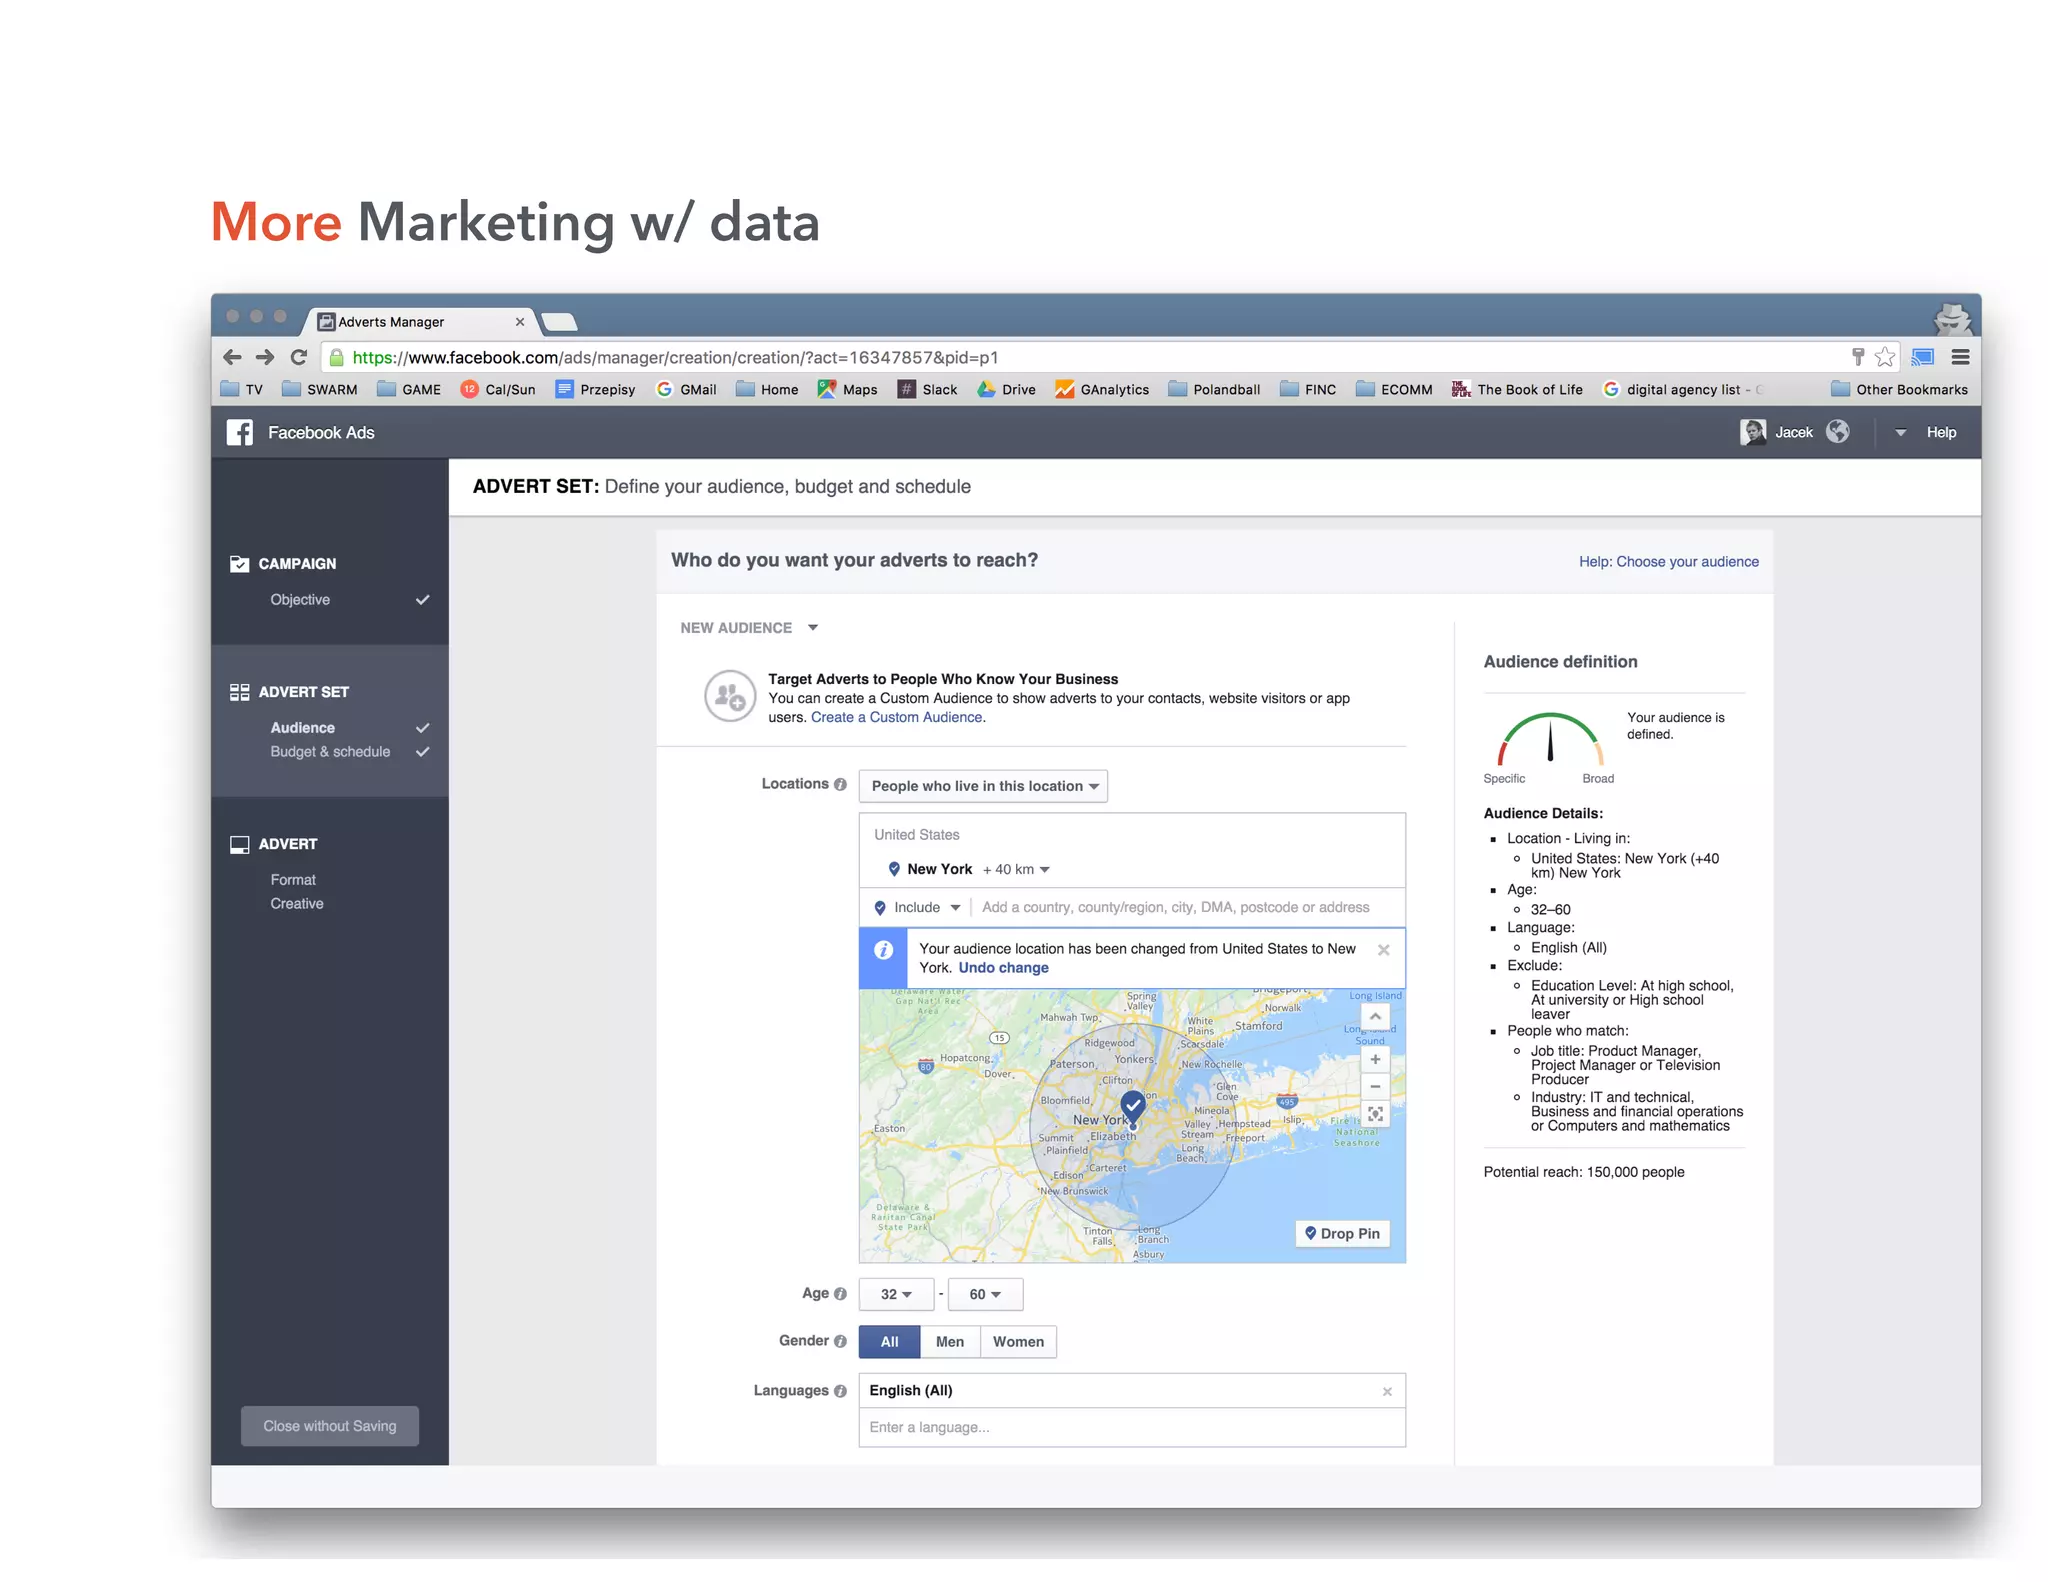Open notifications globe icon
Viewport: 2048px width, 1582px height.
(1837, 432)
